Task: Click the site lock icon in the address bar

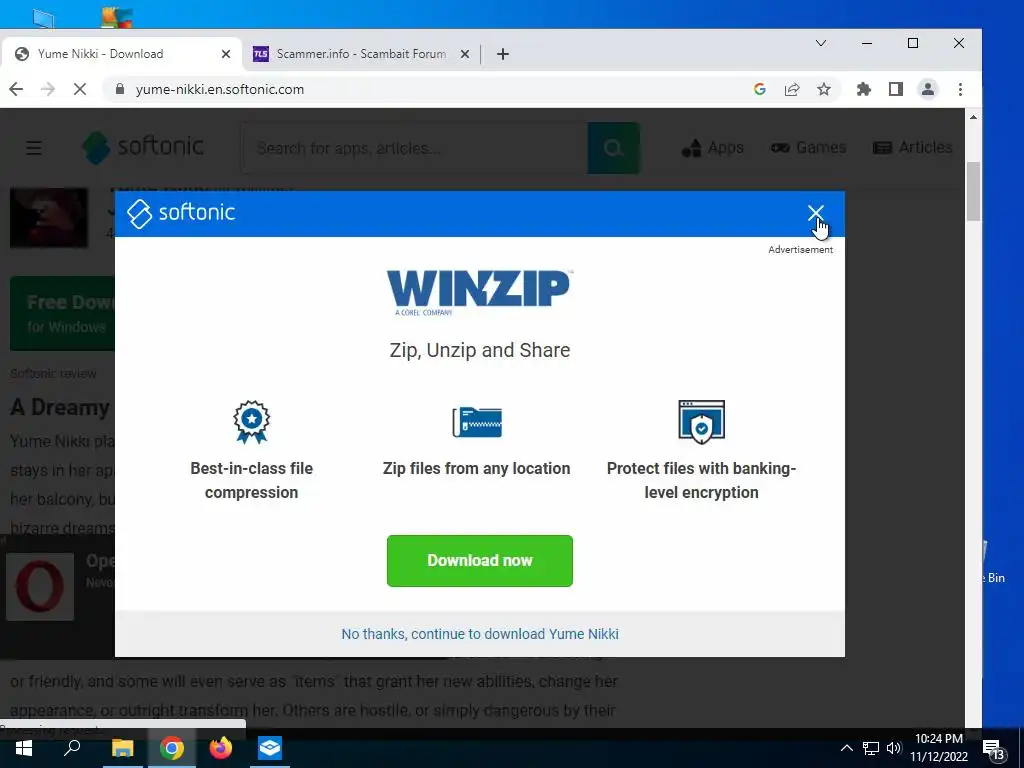Action: coord(120,89)
